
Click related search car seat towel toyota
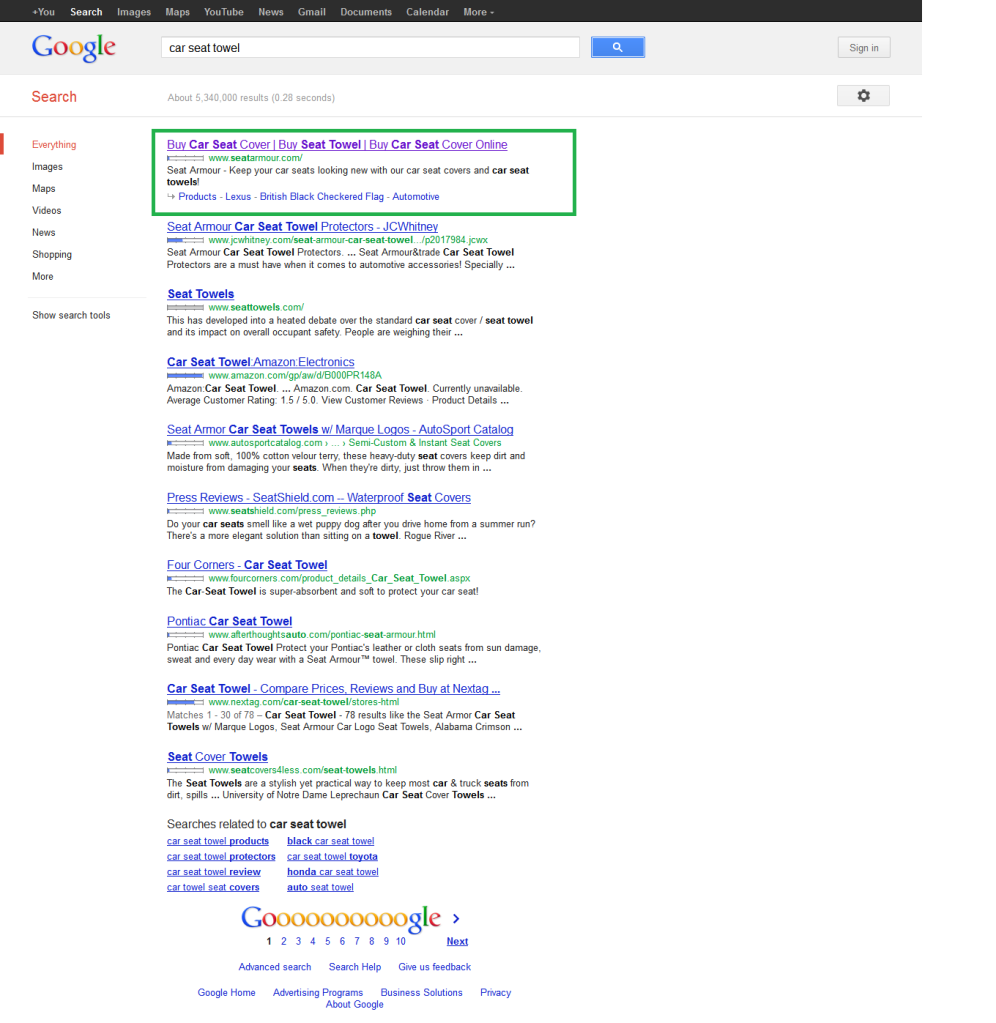(x=333, y=857)
